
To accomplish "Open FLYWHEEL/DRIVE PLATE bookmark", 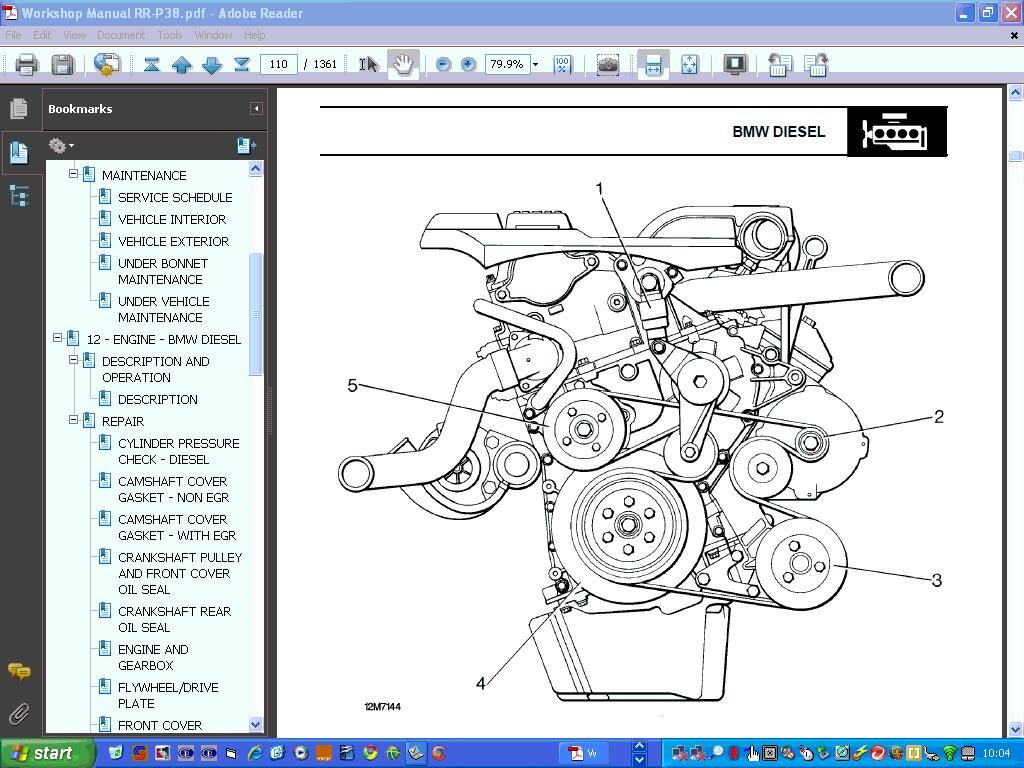I will (168, 695).
